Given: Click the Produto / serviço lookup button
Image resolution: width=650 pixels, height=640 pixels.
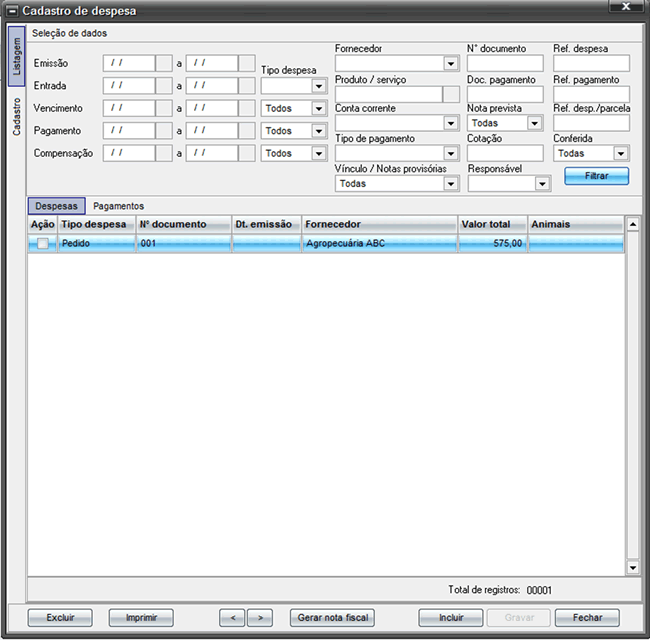Looking at the screenshot, I should click(x=451, y=94).
